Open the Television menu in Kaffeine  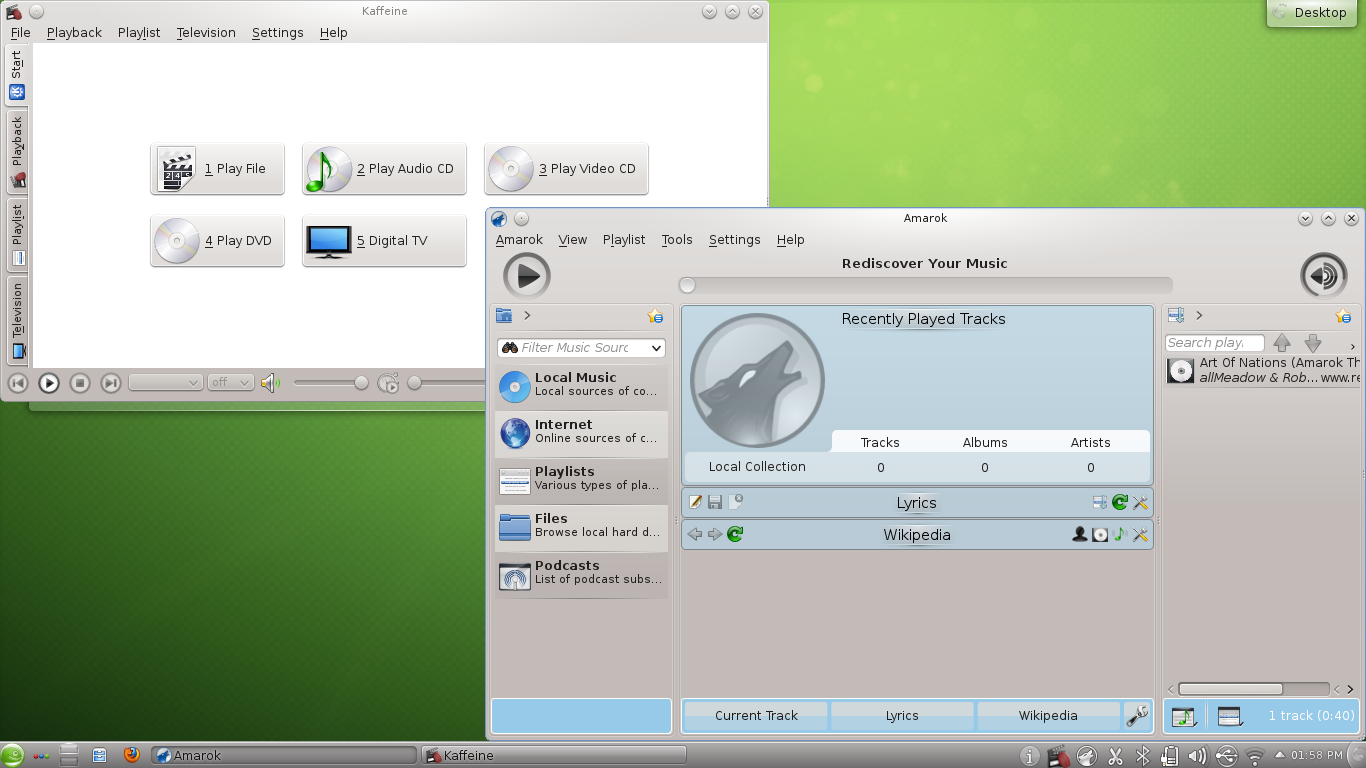(206, 33)
